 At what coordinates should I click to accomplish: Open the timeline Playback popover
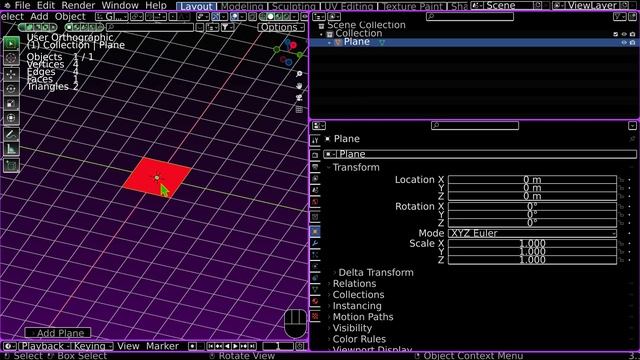(x=44, y=346)
